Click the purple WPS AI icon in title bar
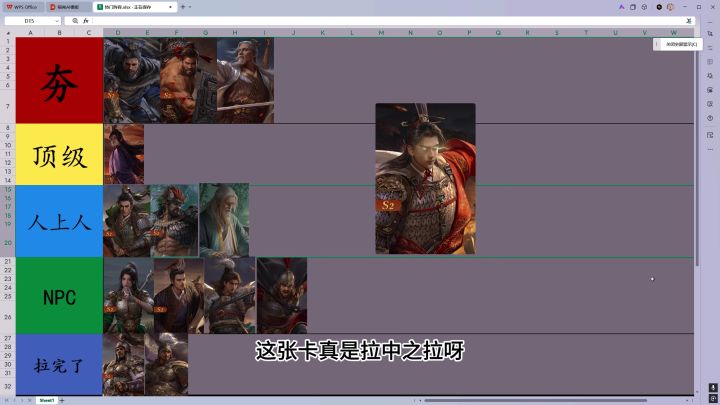The image size is (720, 405). [621, 7]
